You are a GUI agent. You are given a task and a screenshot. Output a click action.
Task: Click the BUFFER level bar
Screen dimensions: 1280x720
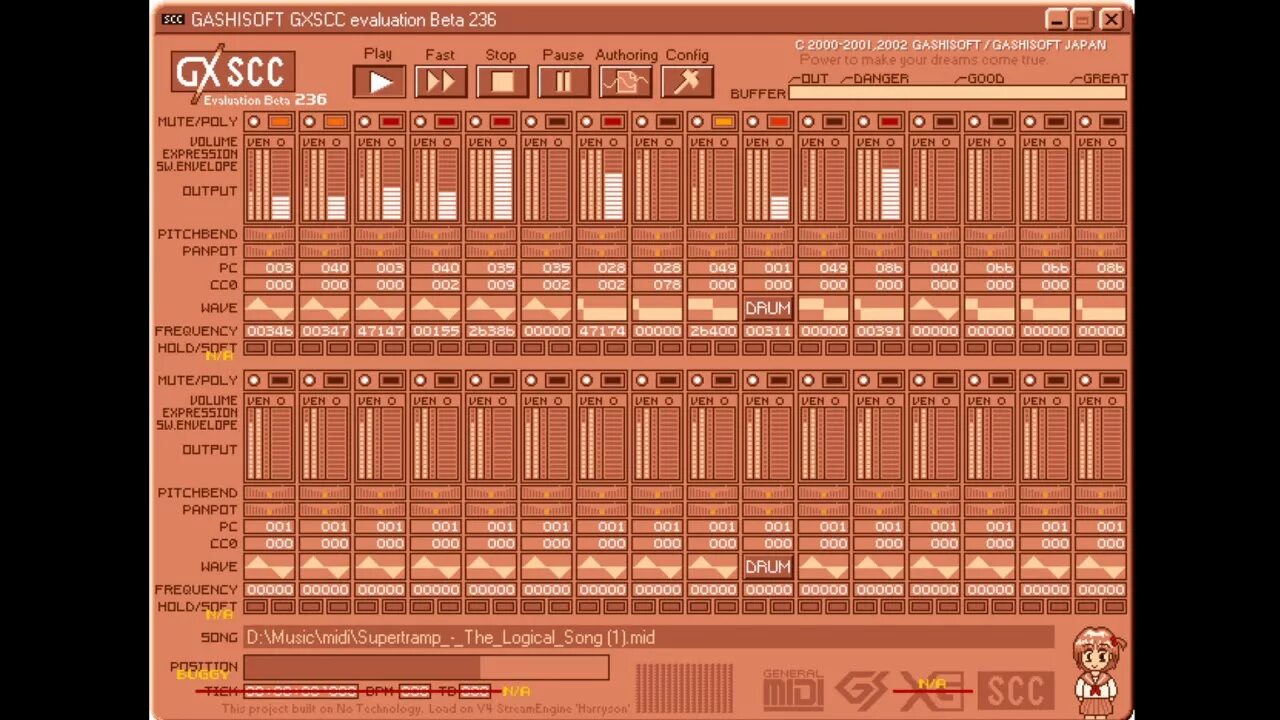tap(957, 93)
